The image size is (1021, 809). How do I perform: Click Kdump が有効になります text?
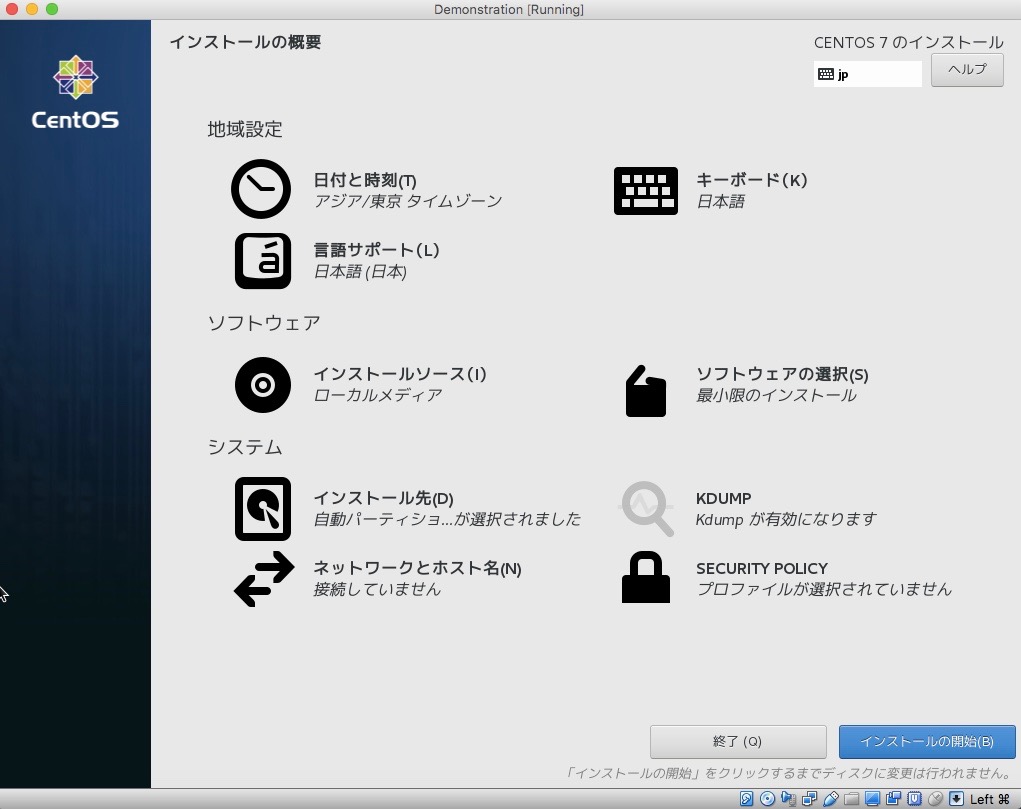(786, 520)
